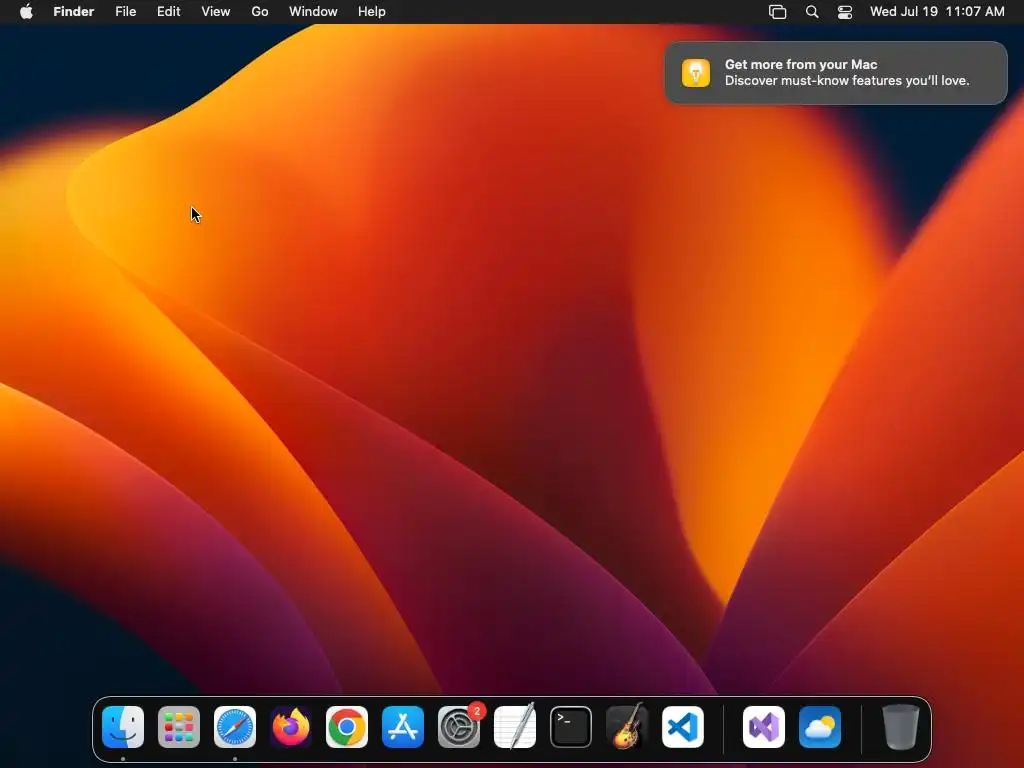This screenshot has width=1024, height=768.
Task: Open Launchpad in the Dock
Action: [179, 727]
